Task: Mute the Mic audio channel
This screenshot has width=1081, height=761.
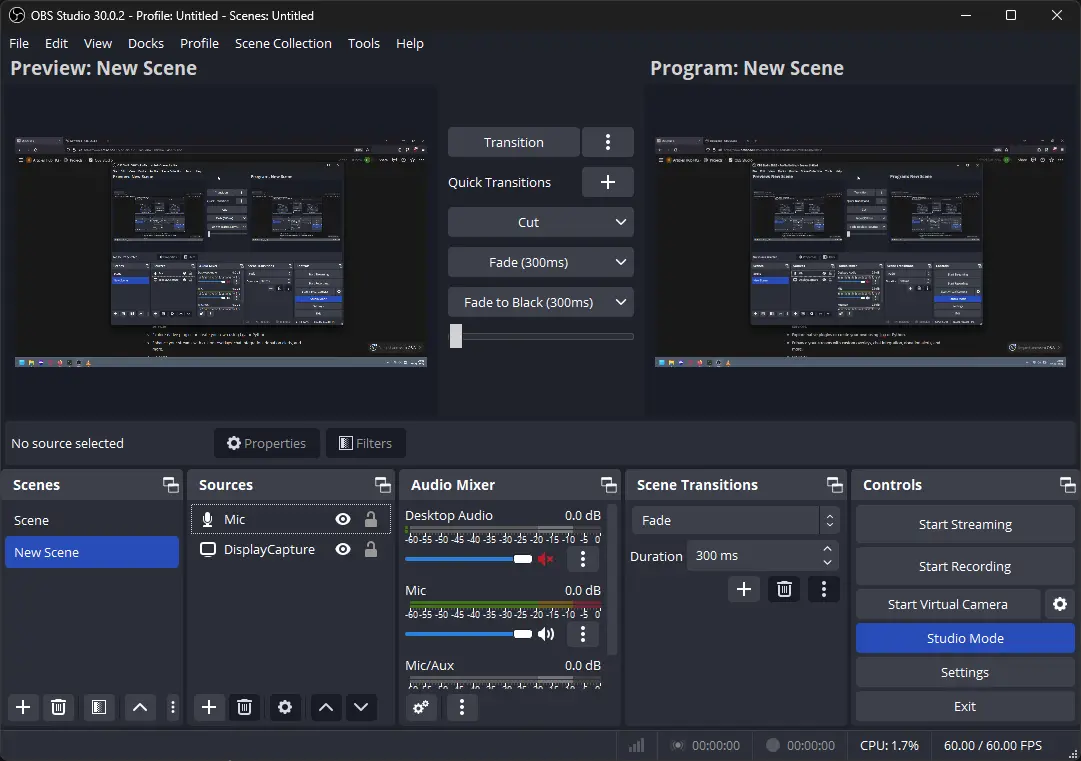Action: [x=546, y=634]
